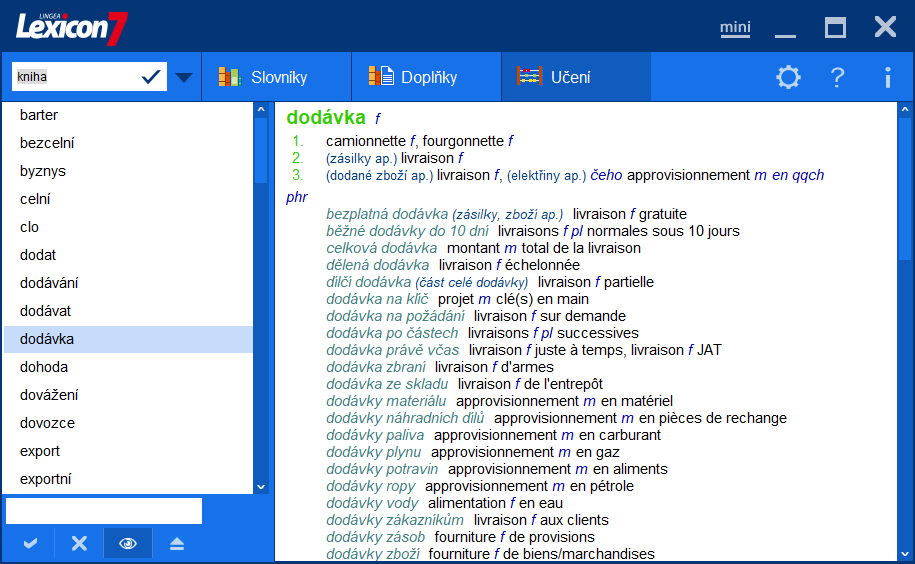The width and height of the screenshot is (915, 564).
Task: Click the checkmark inside the search box
Action: pyautogui.click(x=151, y=77)
